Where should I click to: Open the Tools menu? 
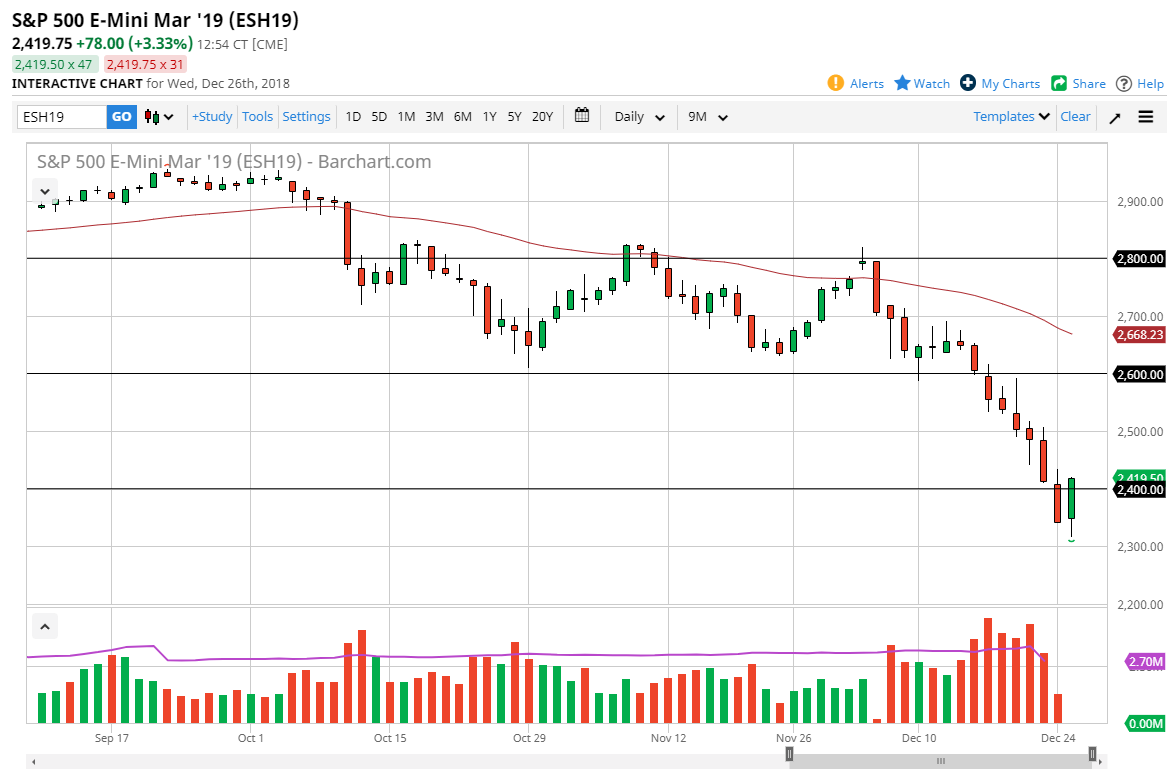pyautogui.click(x=257, y=116)
